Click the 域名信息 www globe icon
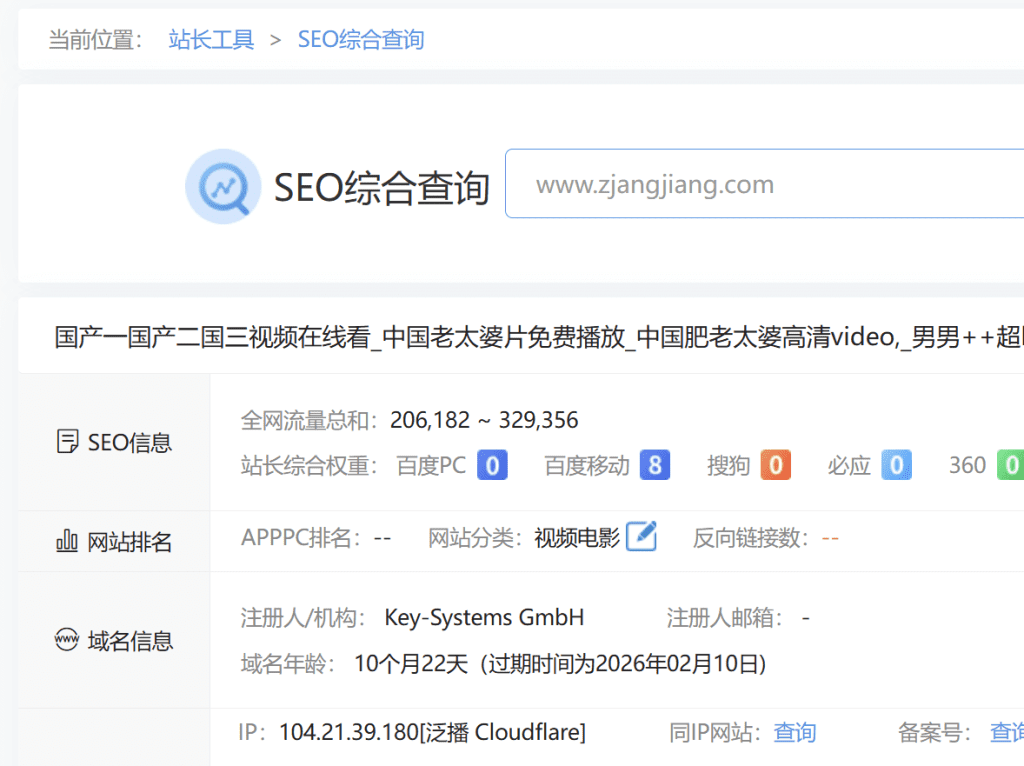1024x766 pixels. (x=67, y=641)
